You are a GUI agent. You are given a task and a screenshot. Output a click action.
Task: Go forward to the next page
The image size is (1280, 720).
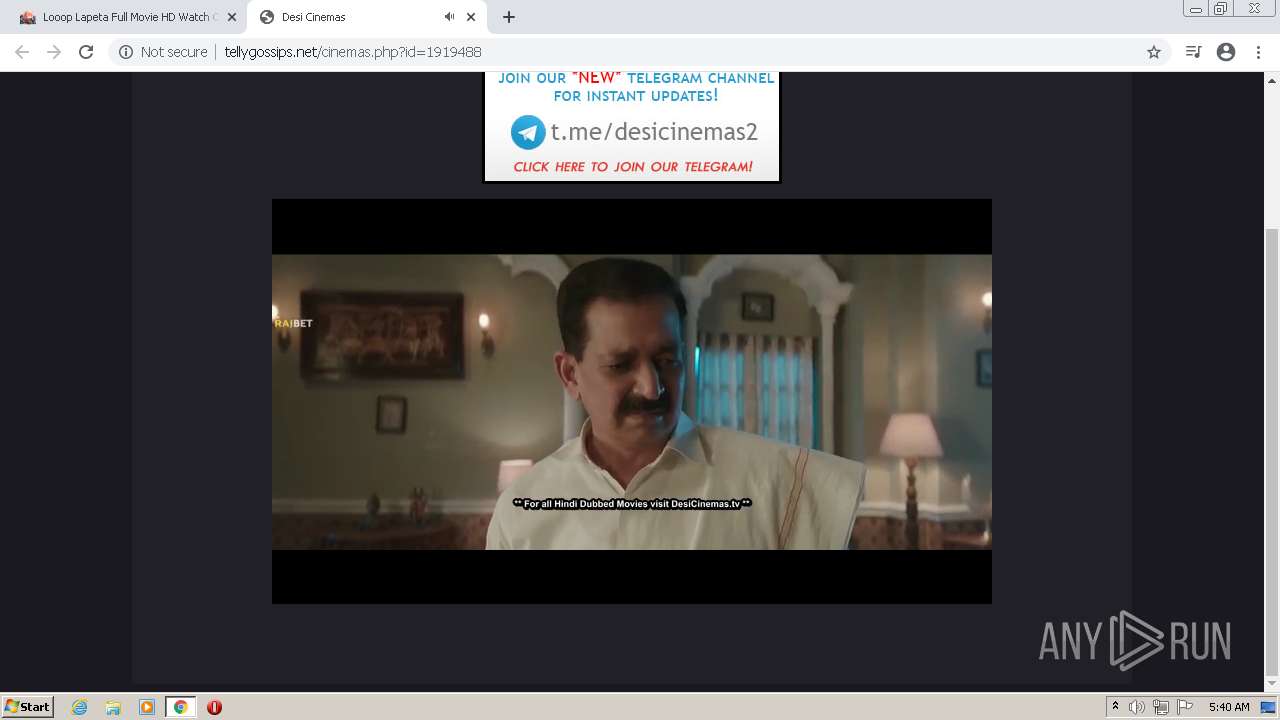[54, 52]
